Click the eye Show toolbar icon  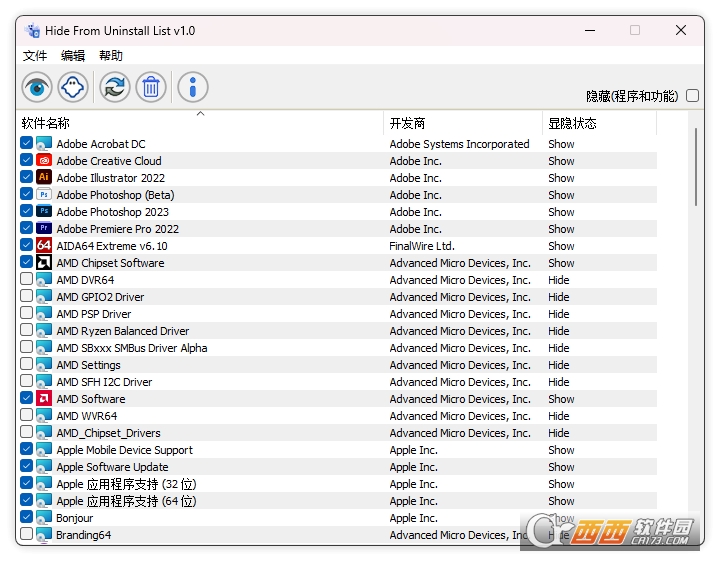point(37,87)
